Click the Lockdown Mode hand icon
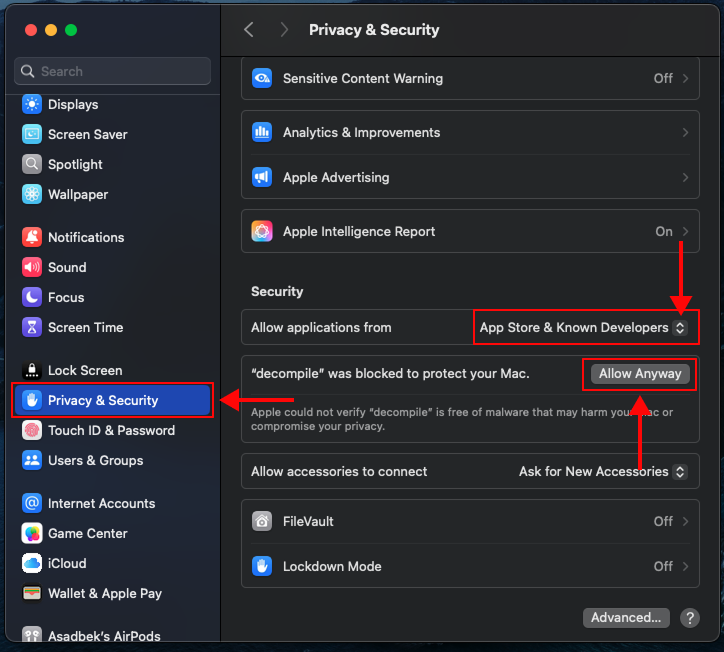Image resolution: width=724 pixels, height=652 pixels. [262, 566]
